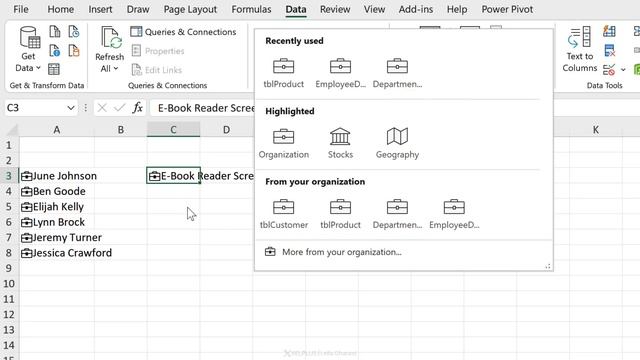Open the File tab
The height and width of the screenshot is (360, 640).
point(21,9)
